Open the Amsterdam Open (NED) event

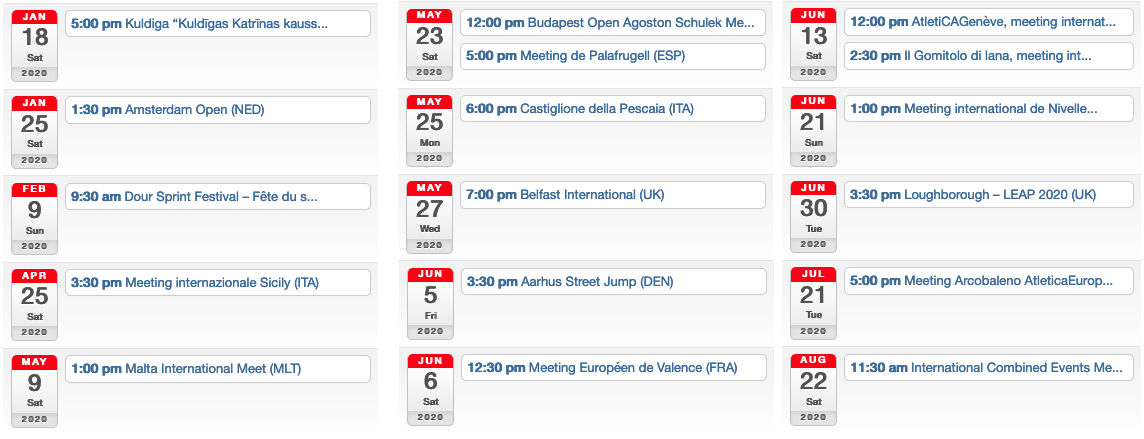(x=218, y=110)
